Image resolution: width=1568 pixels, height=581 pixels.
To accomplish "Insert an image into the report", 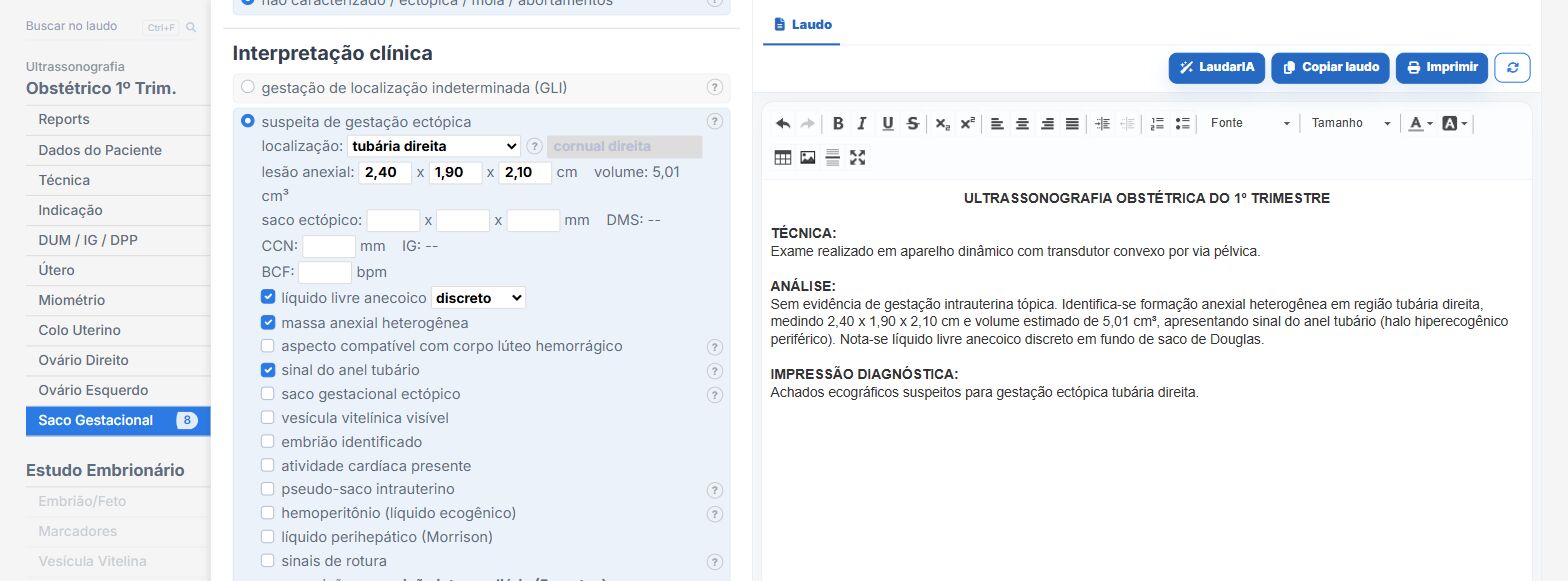I will click(808, 157).
